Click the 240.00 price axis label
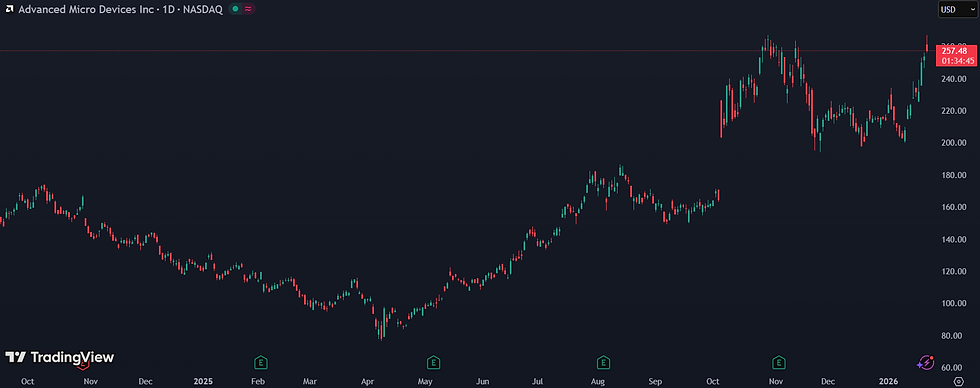The image size is (980, 388). coord(954,79)
